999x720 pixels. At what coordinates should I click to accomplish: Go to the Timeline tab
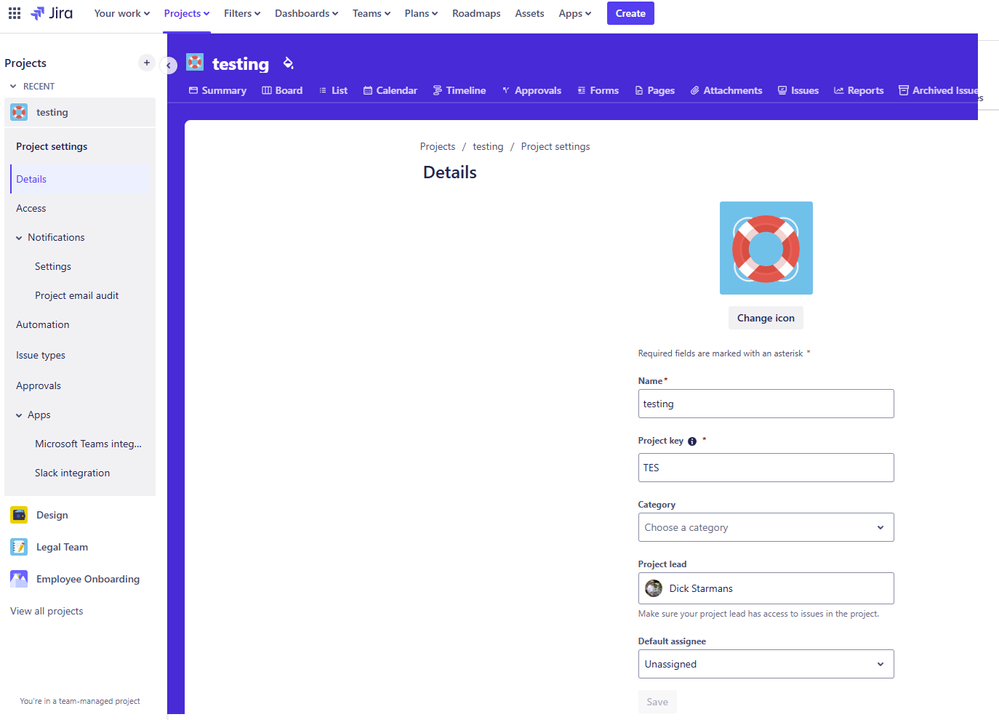(459, 90)
